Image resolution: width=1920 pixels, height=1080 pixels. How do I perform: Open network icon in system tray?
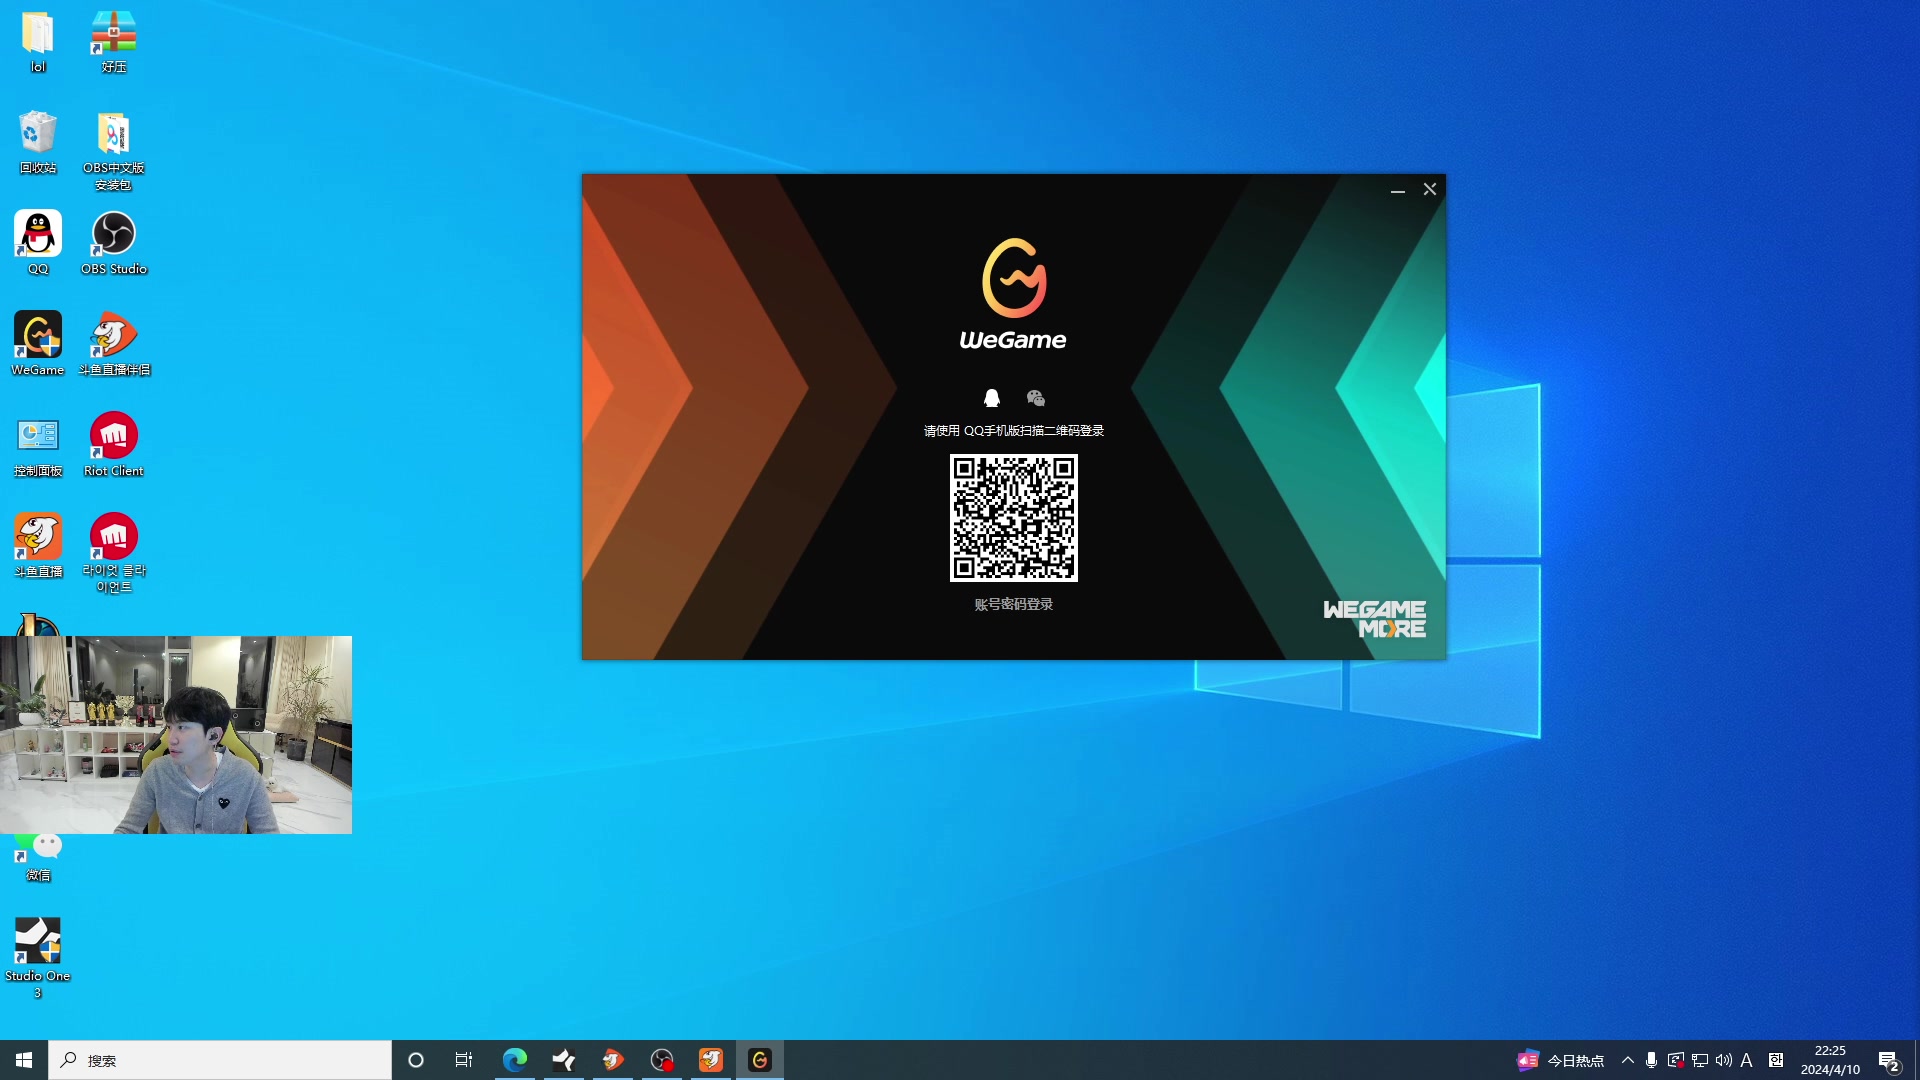(x=1699, y=1060)
